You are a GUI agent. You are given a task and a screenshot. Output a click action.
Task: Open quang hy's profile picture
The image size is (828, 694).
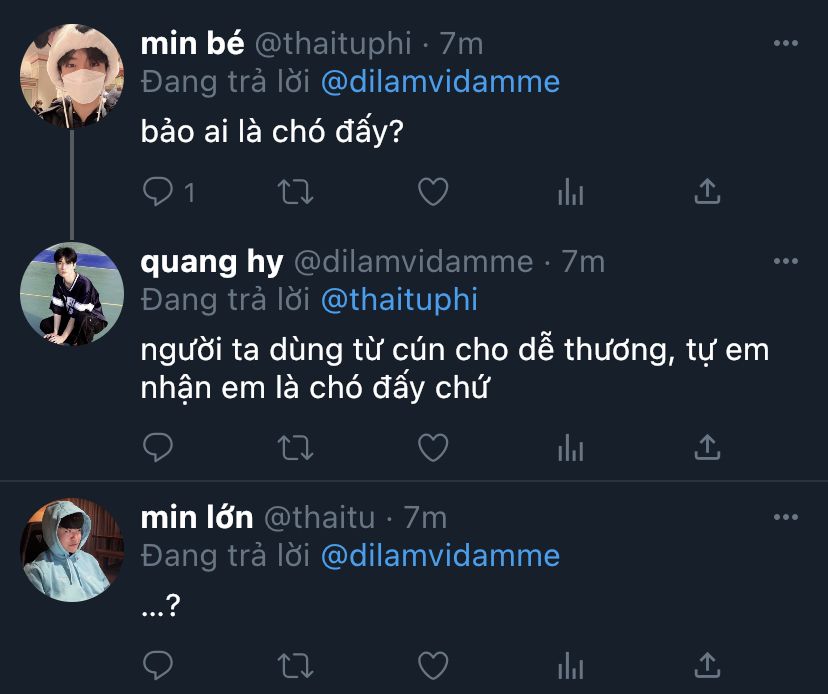[x=71, y=294]
